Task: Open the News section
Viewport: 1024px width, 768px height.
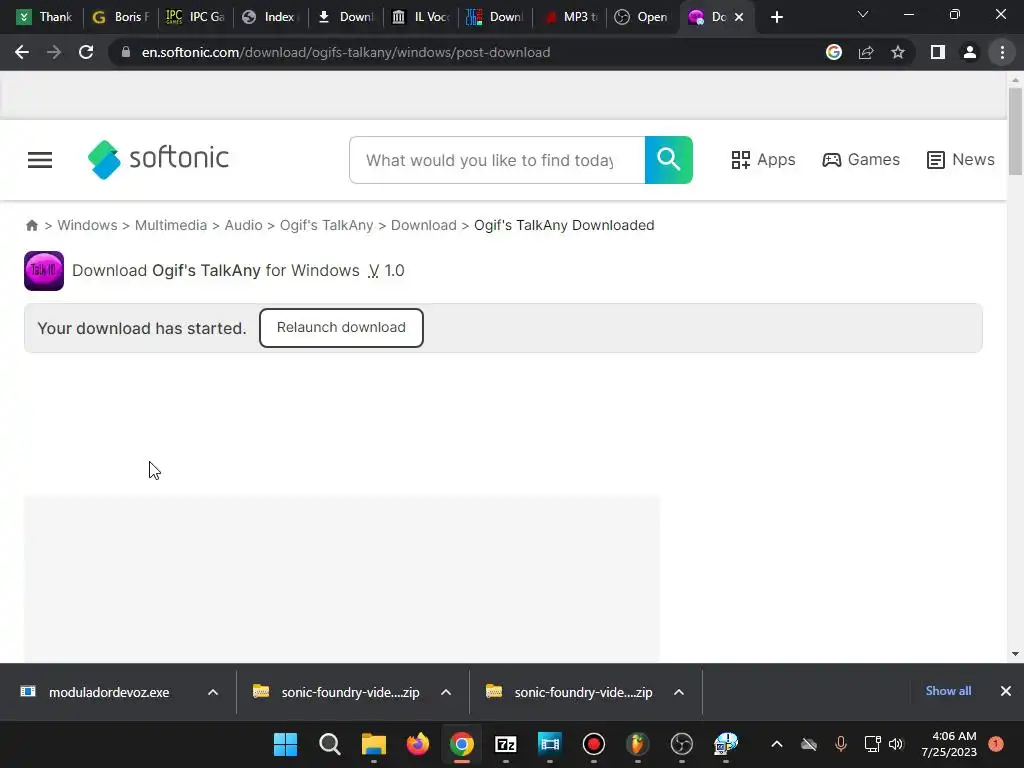Action: point(961,160)
